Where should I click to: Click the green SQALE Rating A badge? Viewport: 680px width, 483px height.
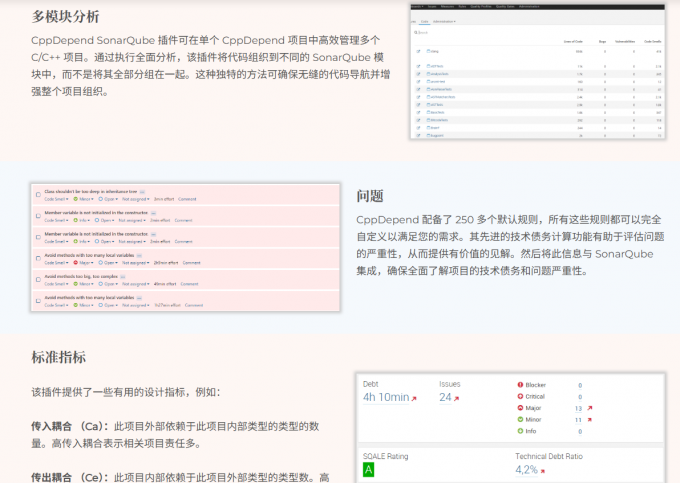[368, 470]
